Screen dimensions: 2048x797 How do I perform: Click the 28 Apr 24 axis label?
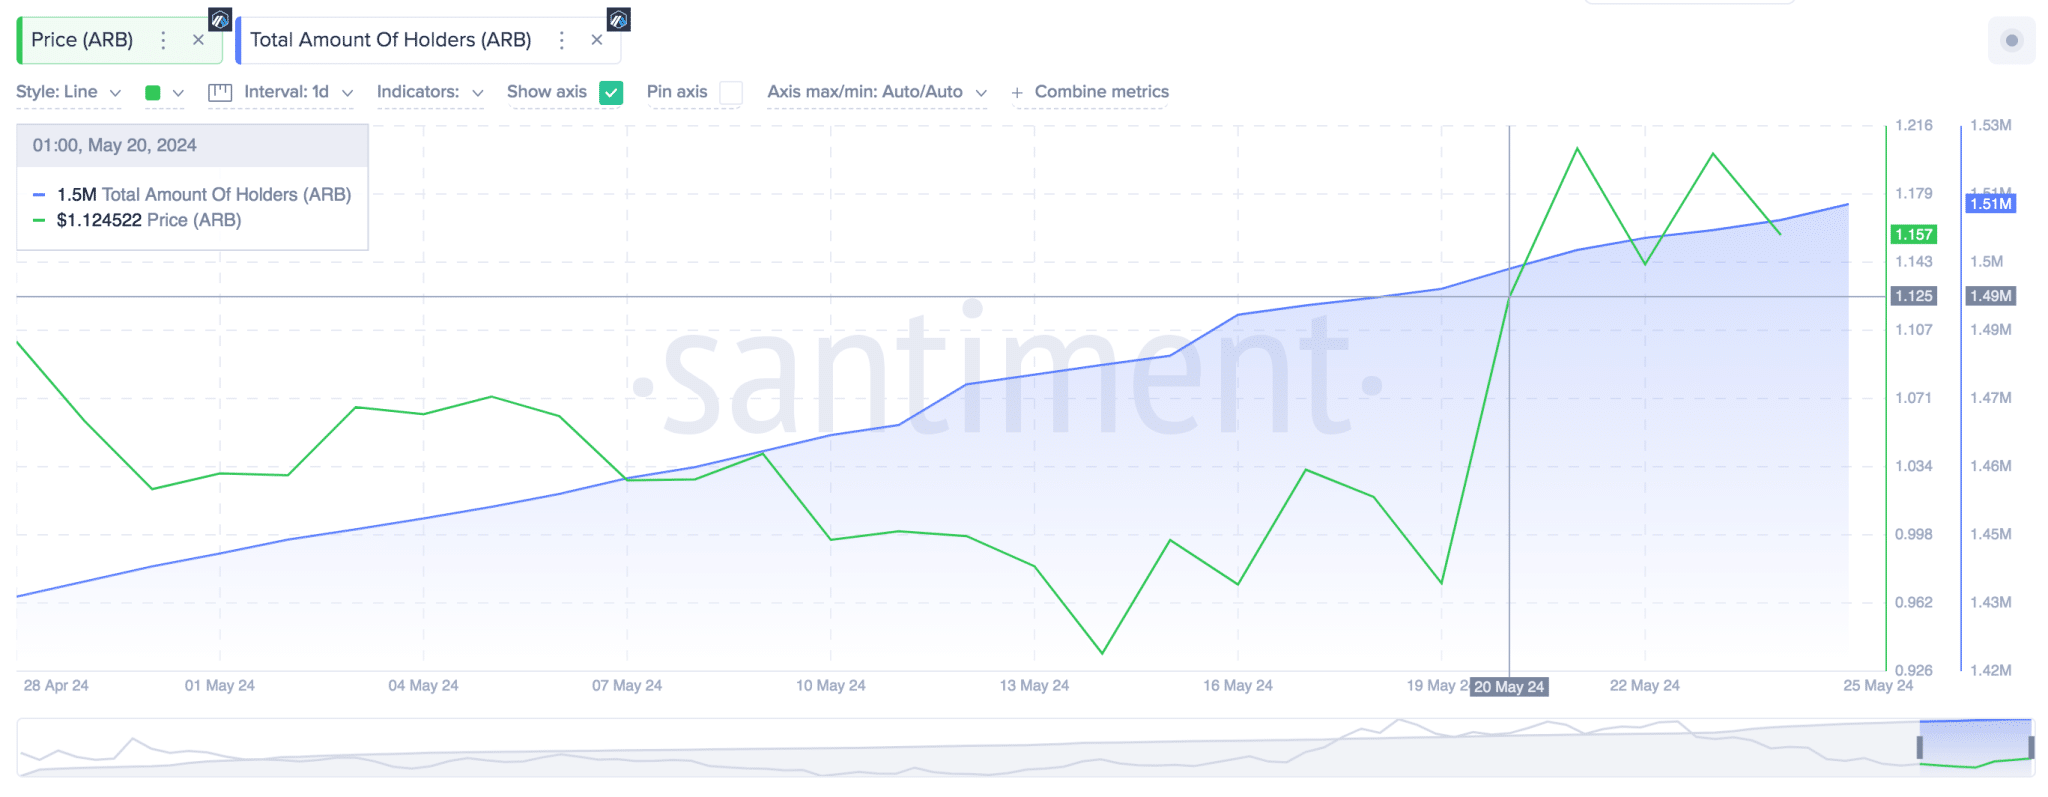tap(56, 686)
